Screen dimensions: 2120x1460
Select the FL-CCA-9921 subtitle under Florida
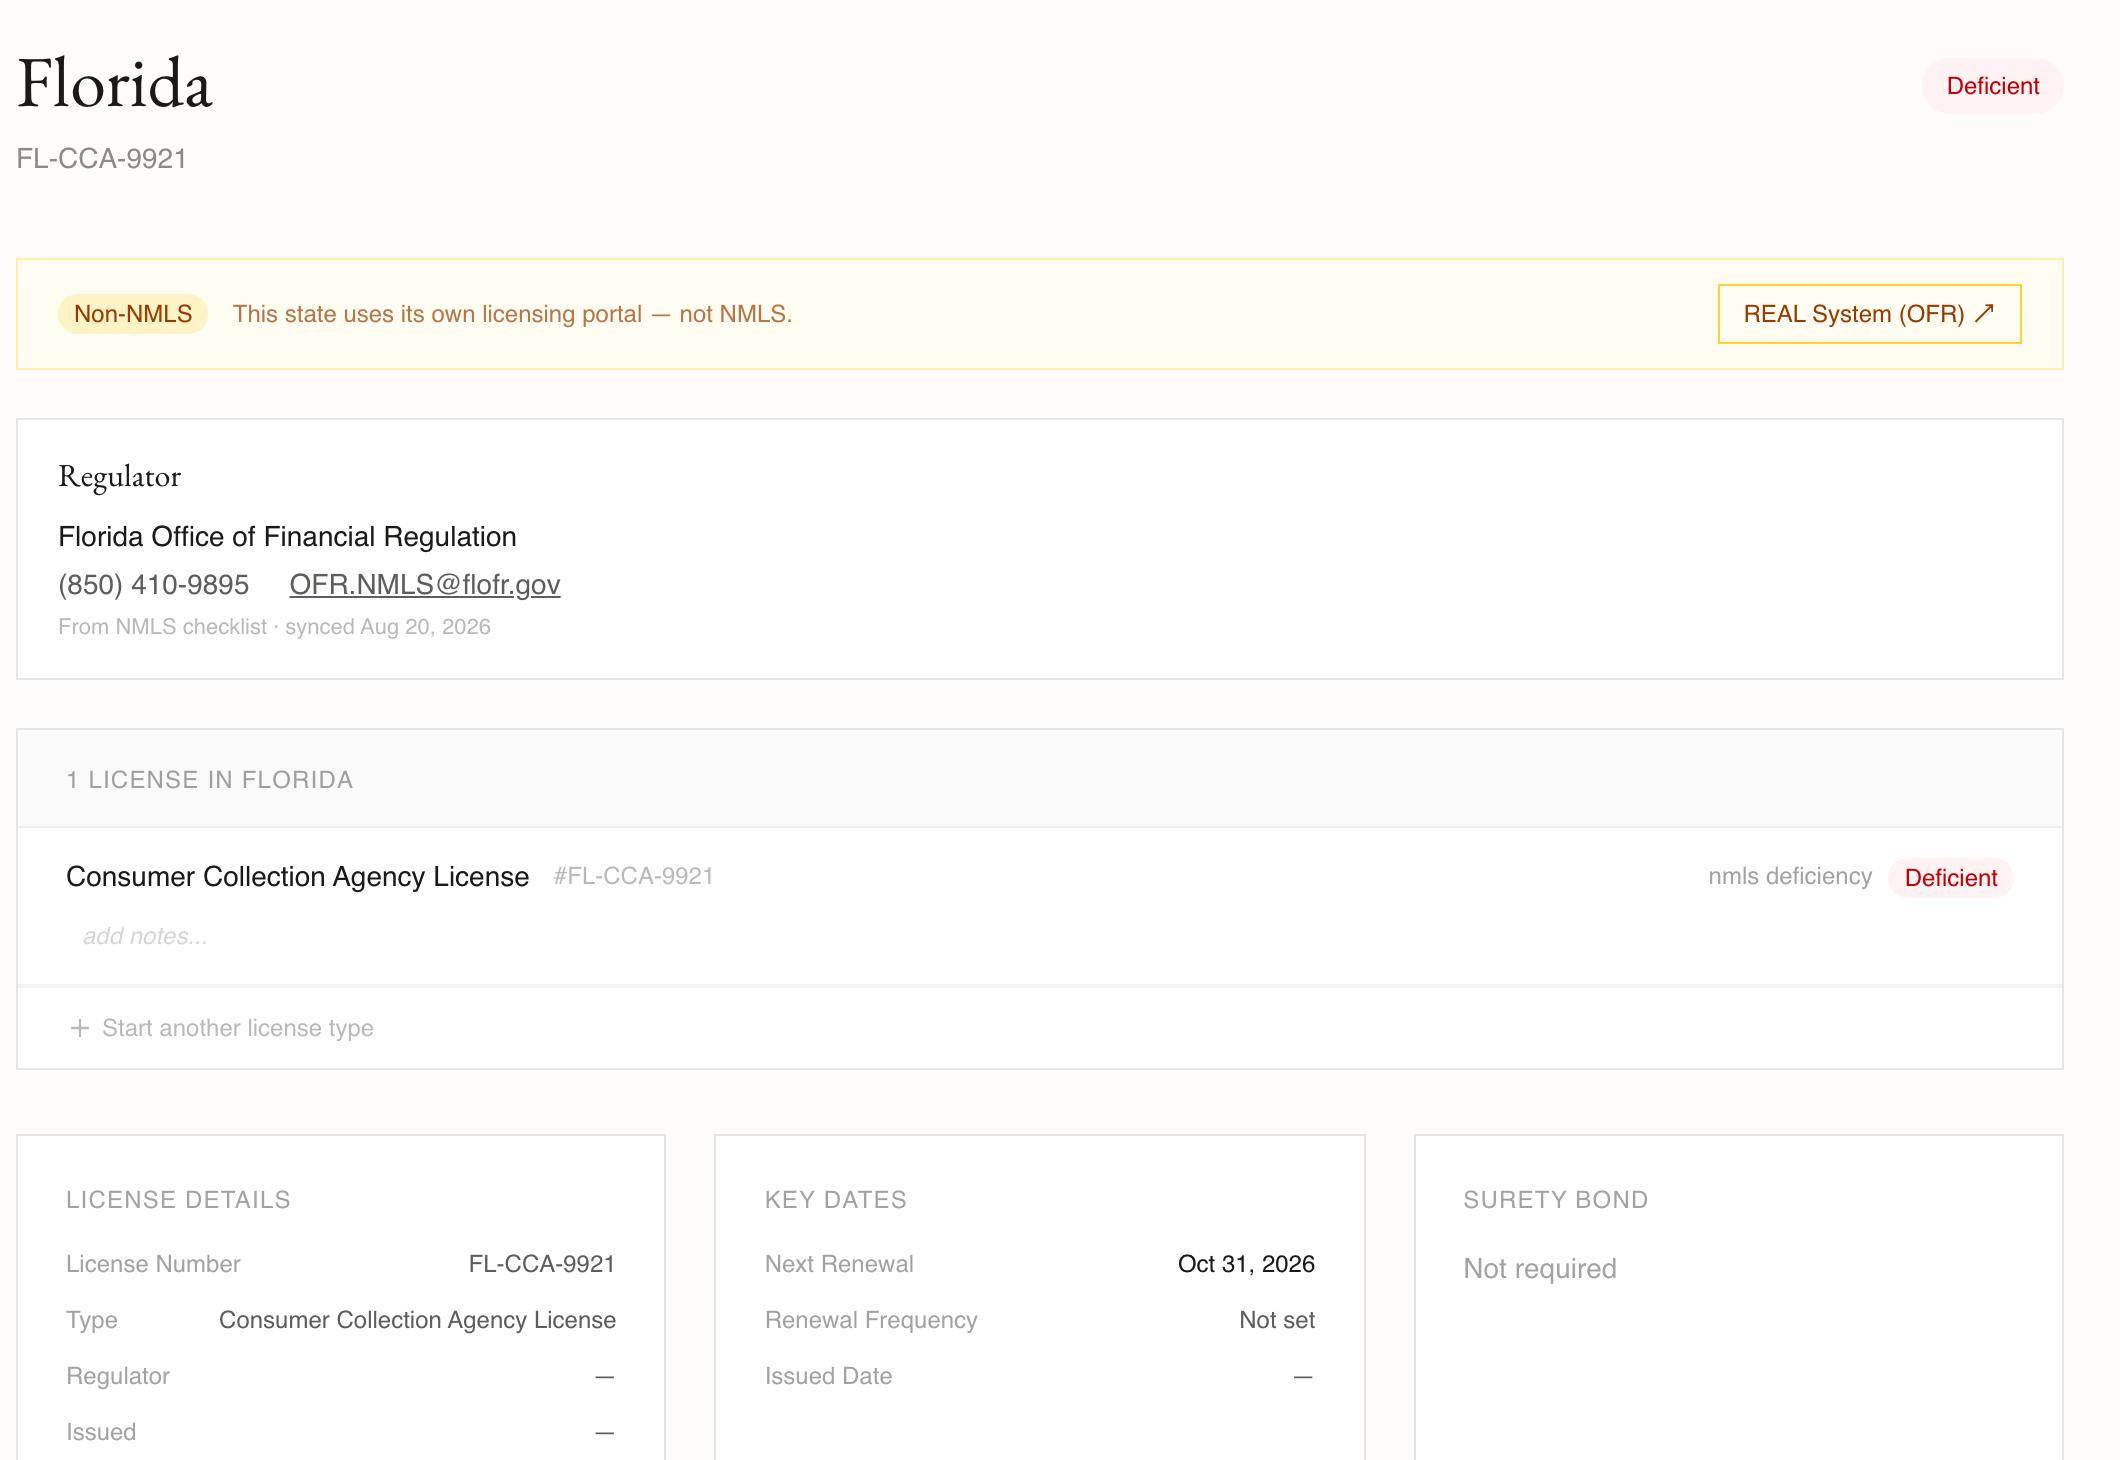[102, 159]
